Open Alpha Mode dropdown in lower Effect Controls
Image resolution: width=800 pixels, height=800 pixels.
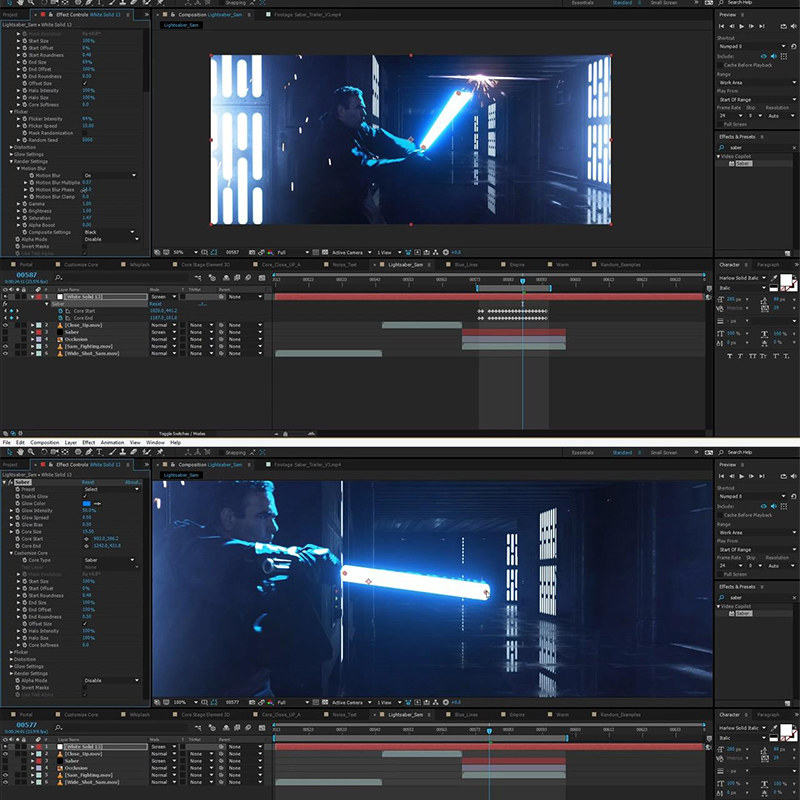pyautogui.click(x=111, y=681)
